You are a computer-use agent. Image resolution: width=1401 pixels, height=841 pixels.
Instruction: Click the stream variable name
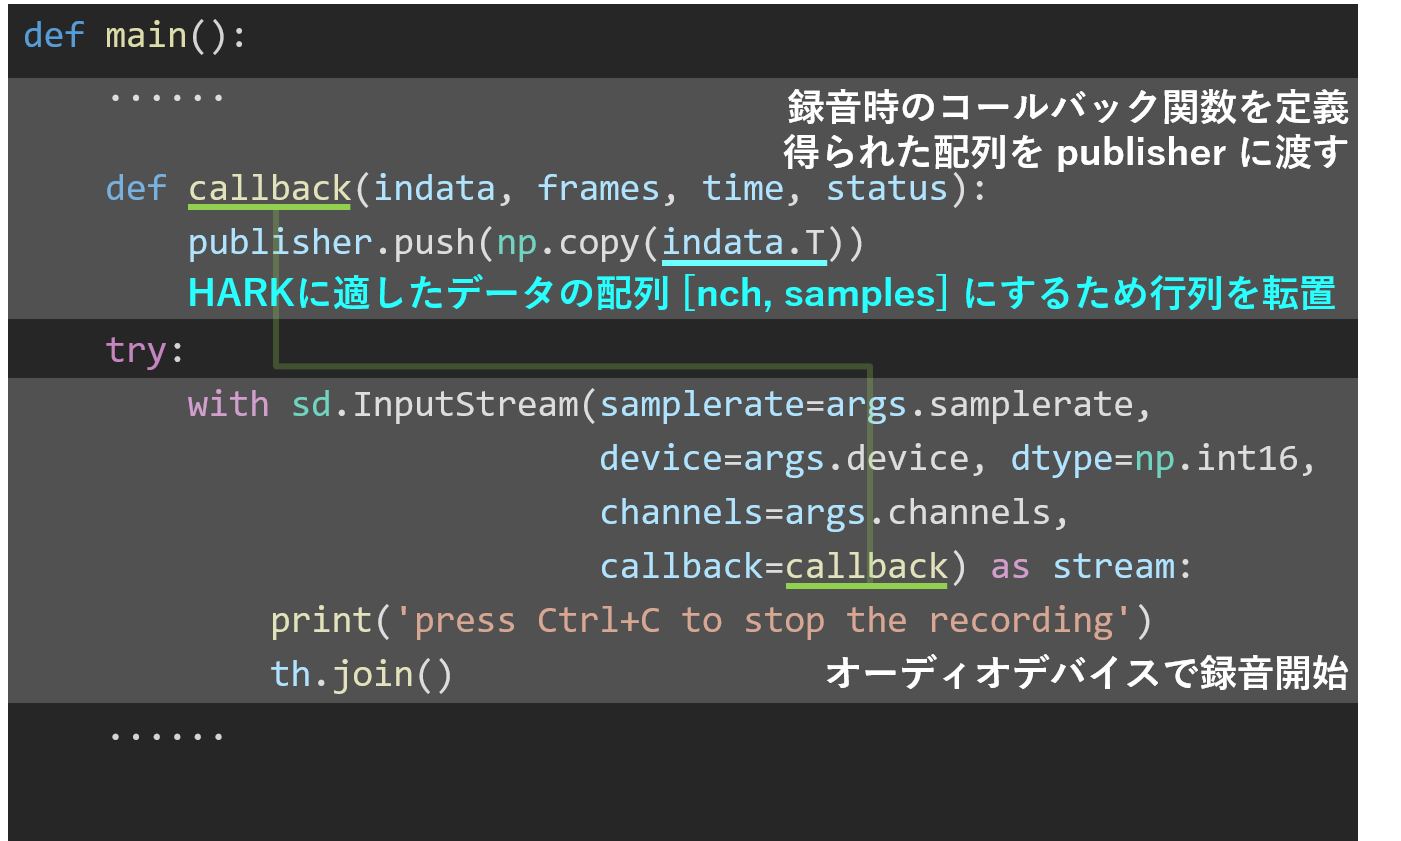tap(1113, 566)
